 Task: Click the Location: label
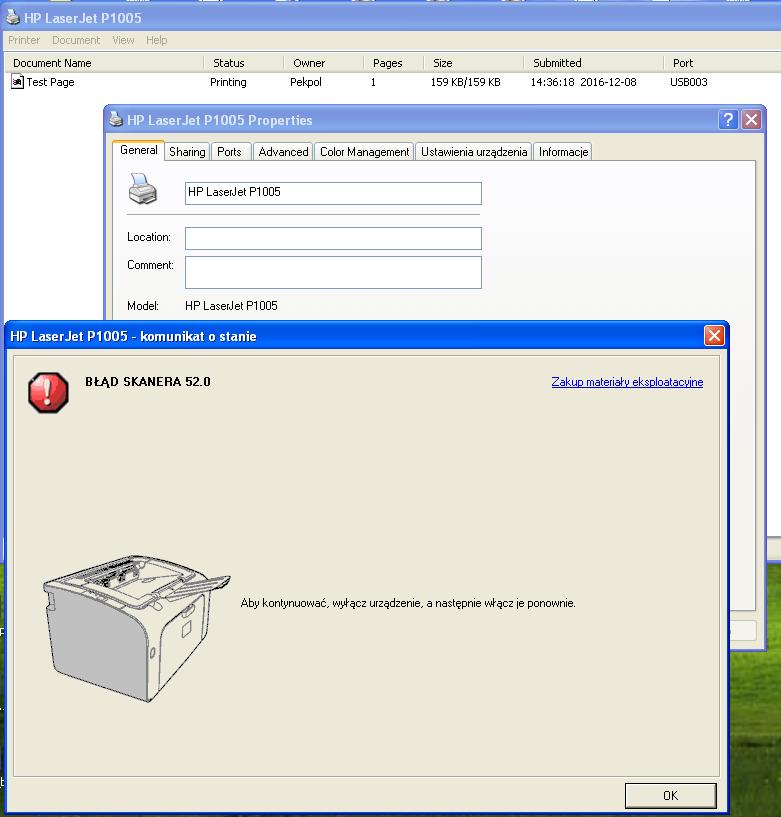(x=149, y=237)
